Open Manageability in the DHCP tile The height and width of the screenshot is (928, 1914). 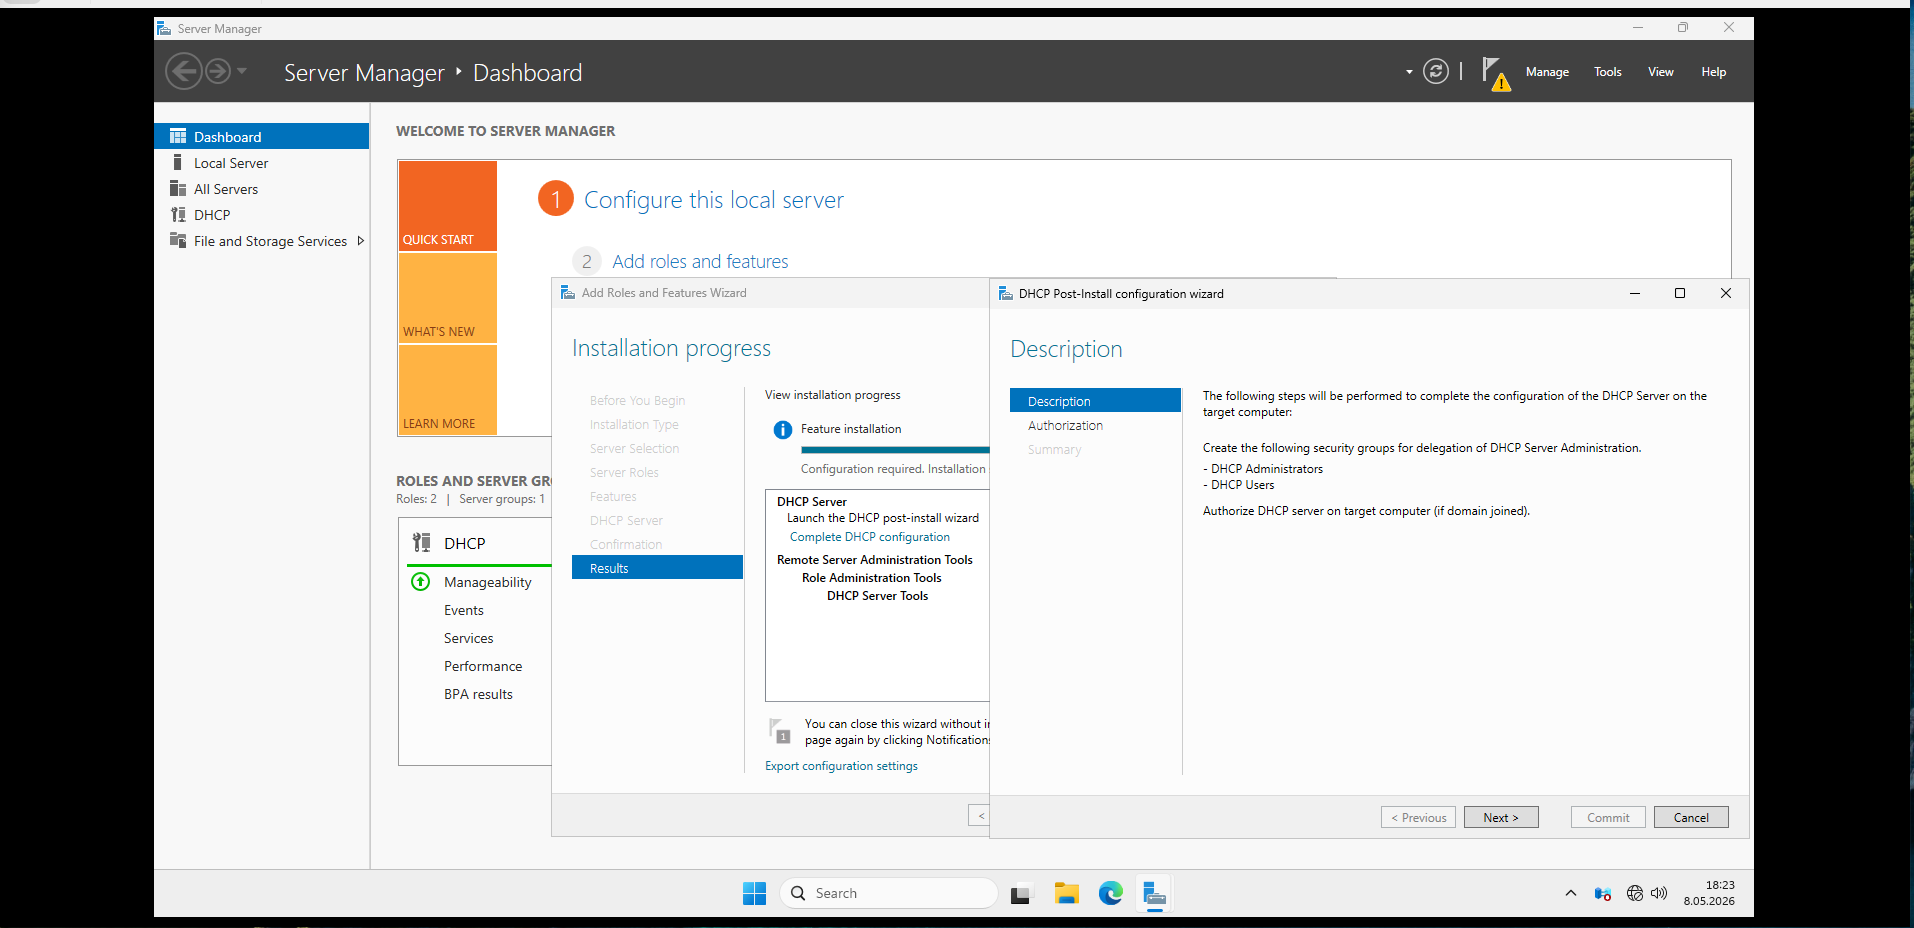point(488,582)
